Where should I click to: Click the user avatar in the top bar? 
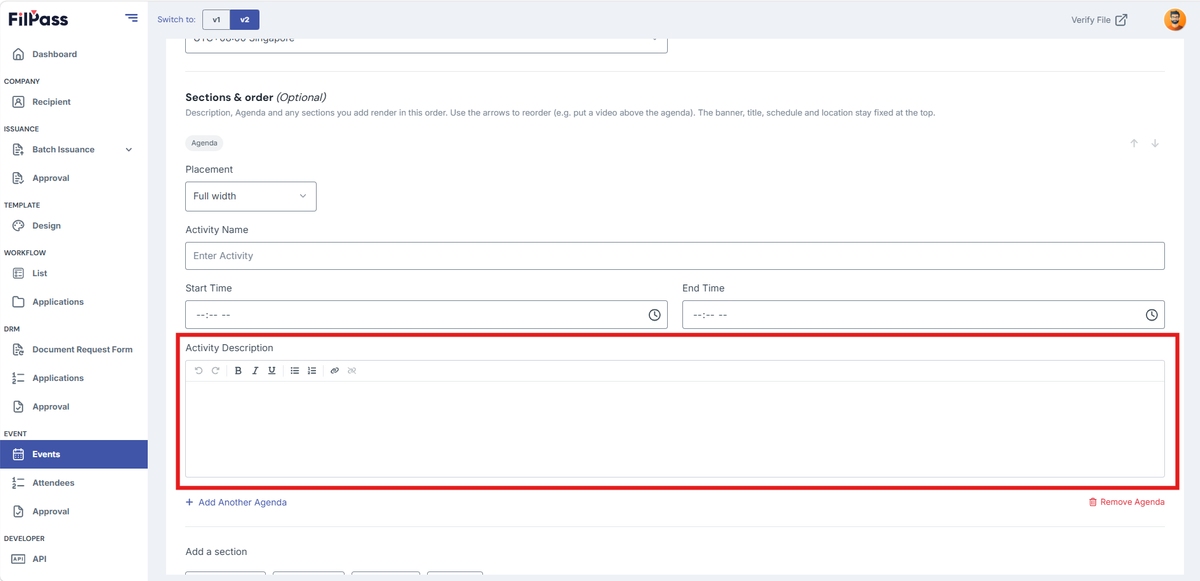click(1175, 19)
